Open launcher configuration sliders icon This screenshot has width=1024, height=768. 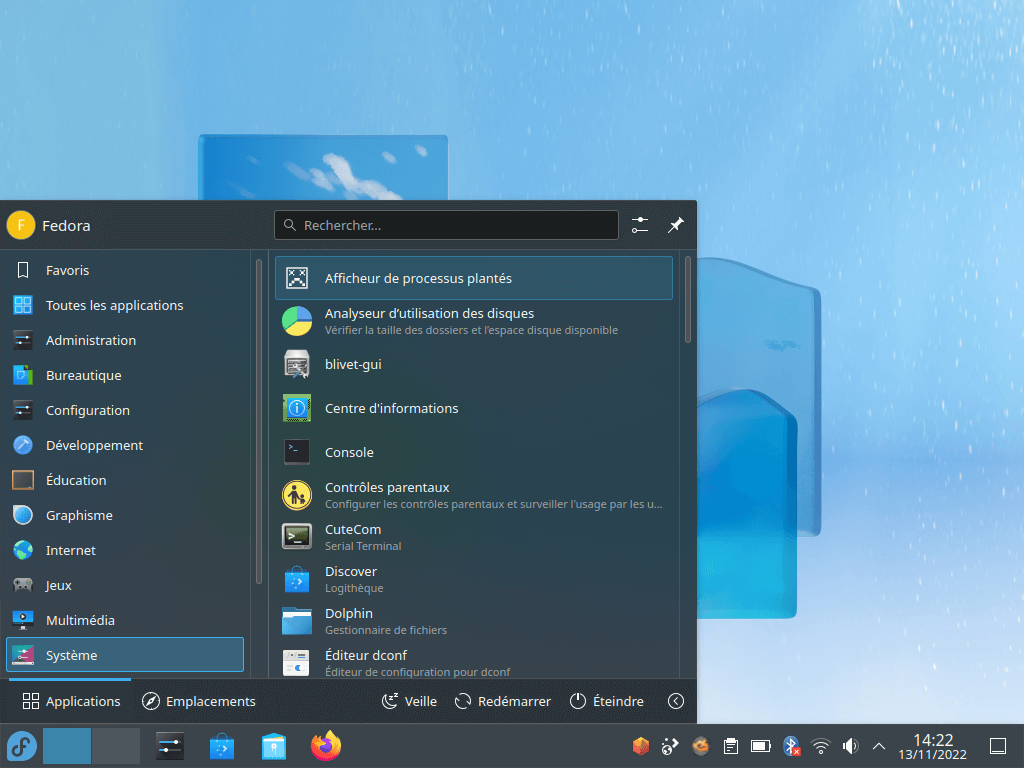pos(640,225)
